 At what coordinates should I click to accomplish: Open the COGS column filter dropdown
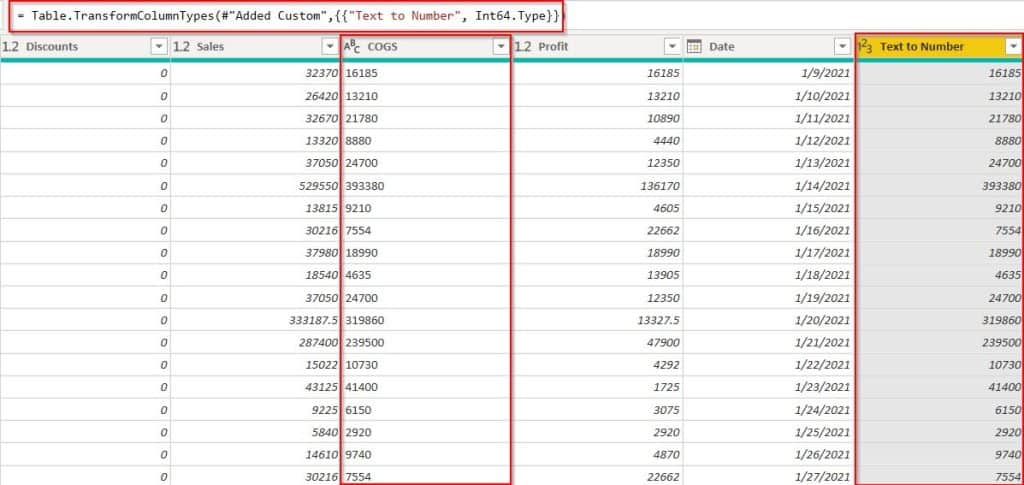[x=501, y=46]
